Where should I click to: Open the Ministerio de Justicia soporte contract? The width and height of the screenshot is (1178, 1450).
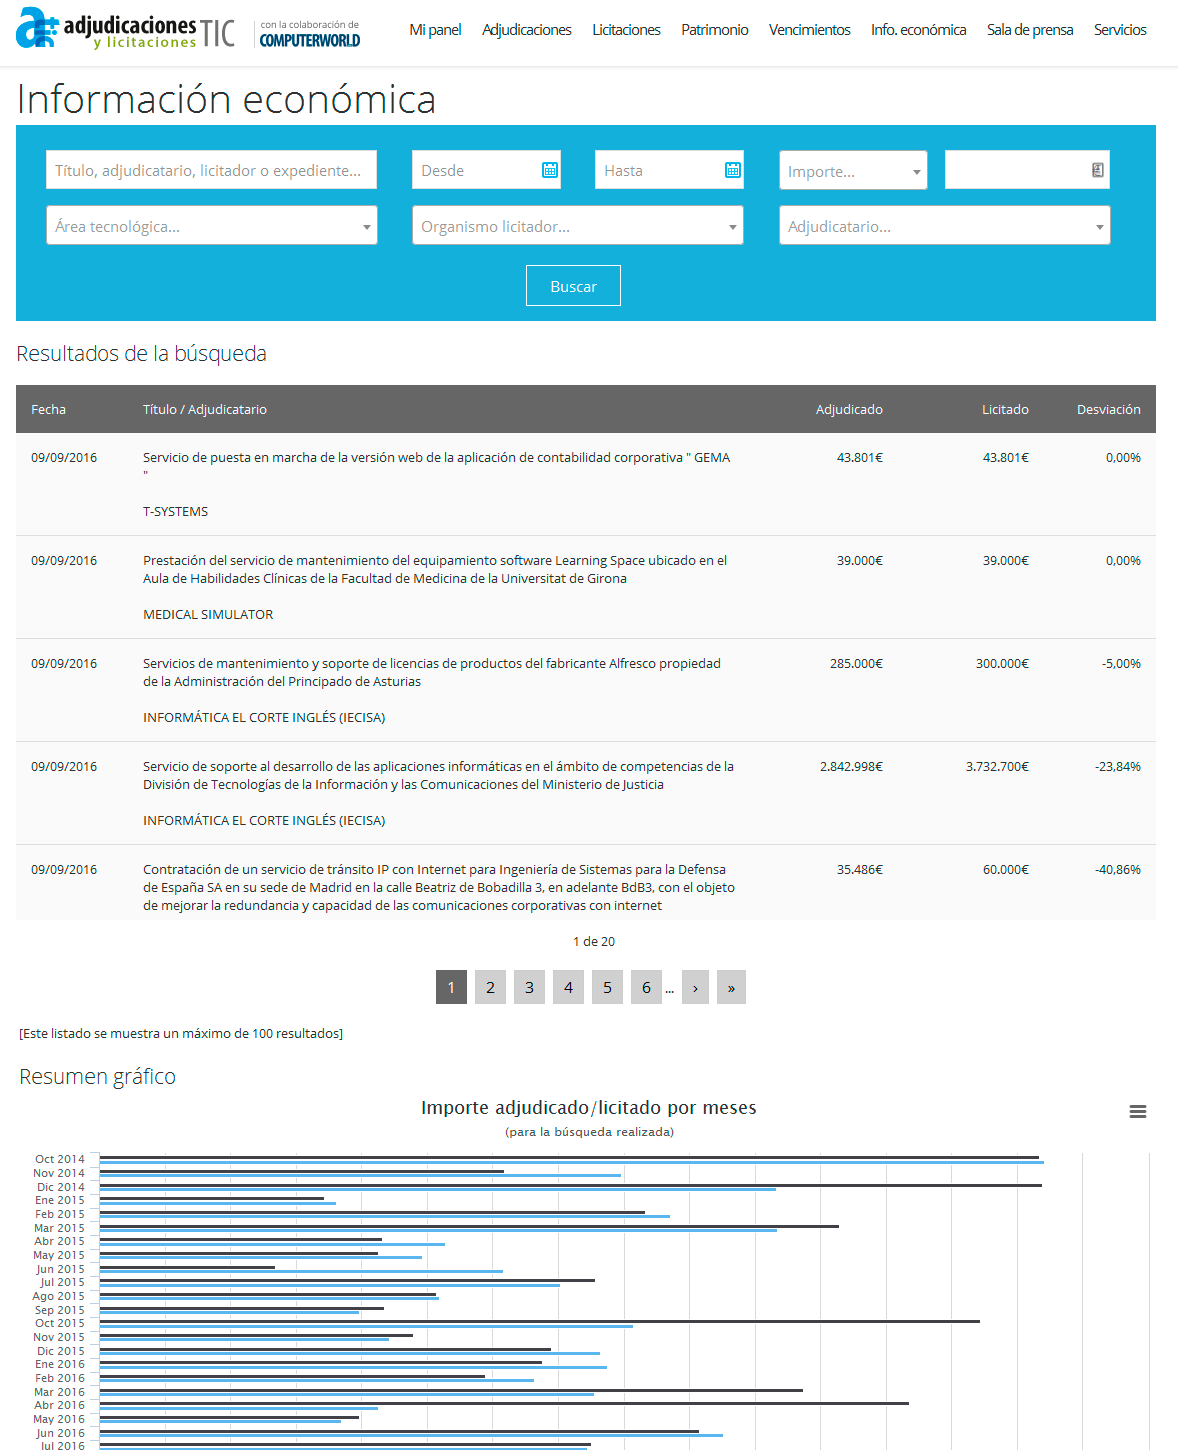coord(438,775)
